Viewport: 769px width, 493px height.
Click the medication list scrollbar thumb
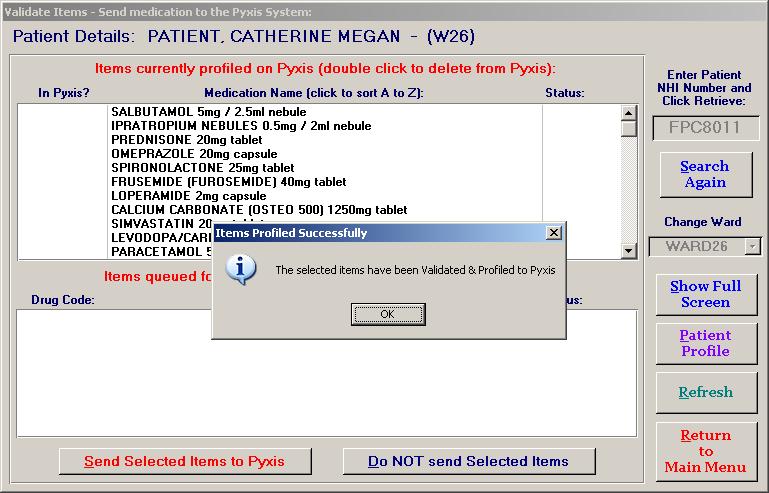click(629, 129)
